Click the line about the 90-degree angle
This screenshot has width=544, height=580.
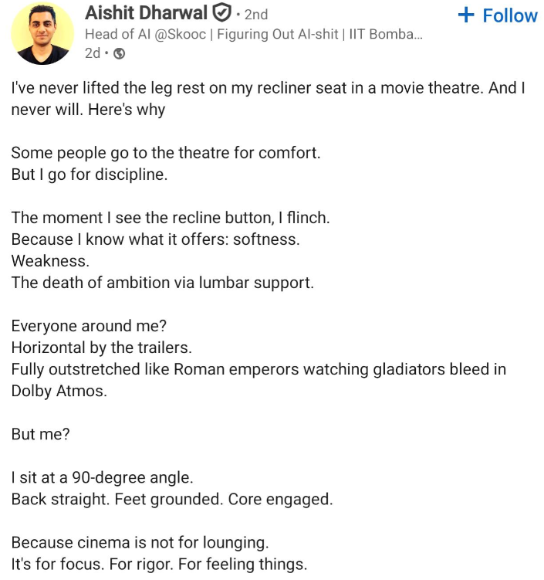pos(102,478)
